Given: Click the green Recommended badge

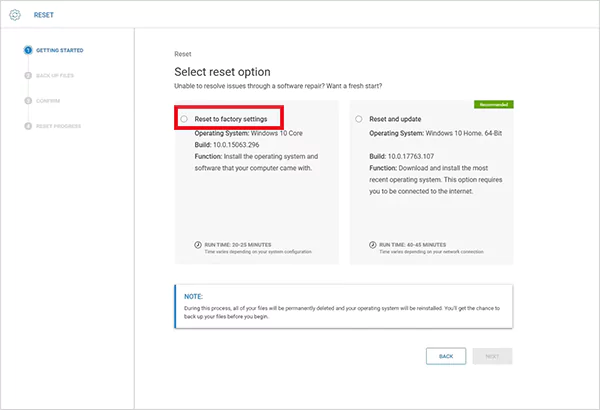Looking at the screenshot, I should point(494,105).
